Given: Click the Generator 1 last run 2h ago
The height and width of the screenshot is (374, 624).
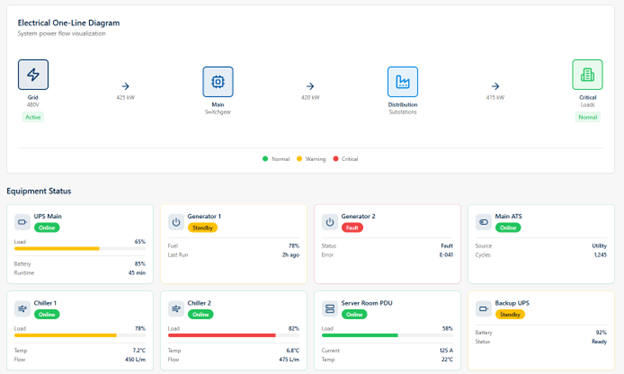Looking at the screenshot, I should 291,255.
